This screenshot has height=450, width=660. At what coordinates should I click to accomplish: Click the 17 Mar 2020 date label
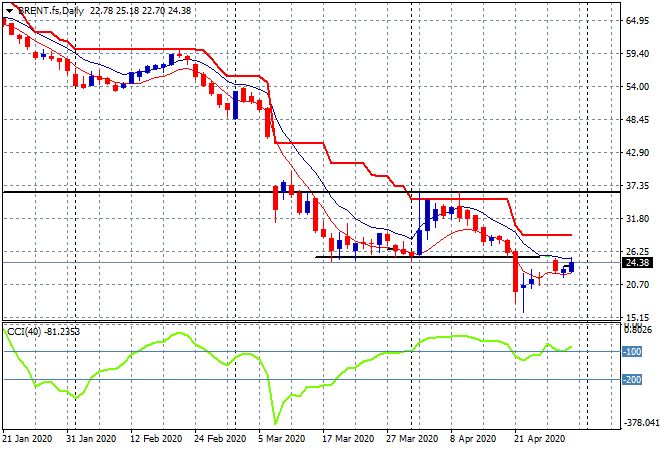point(348,439)
